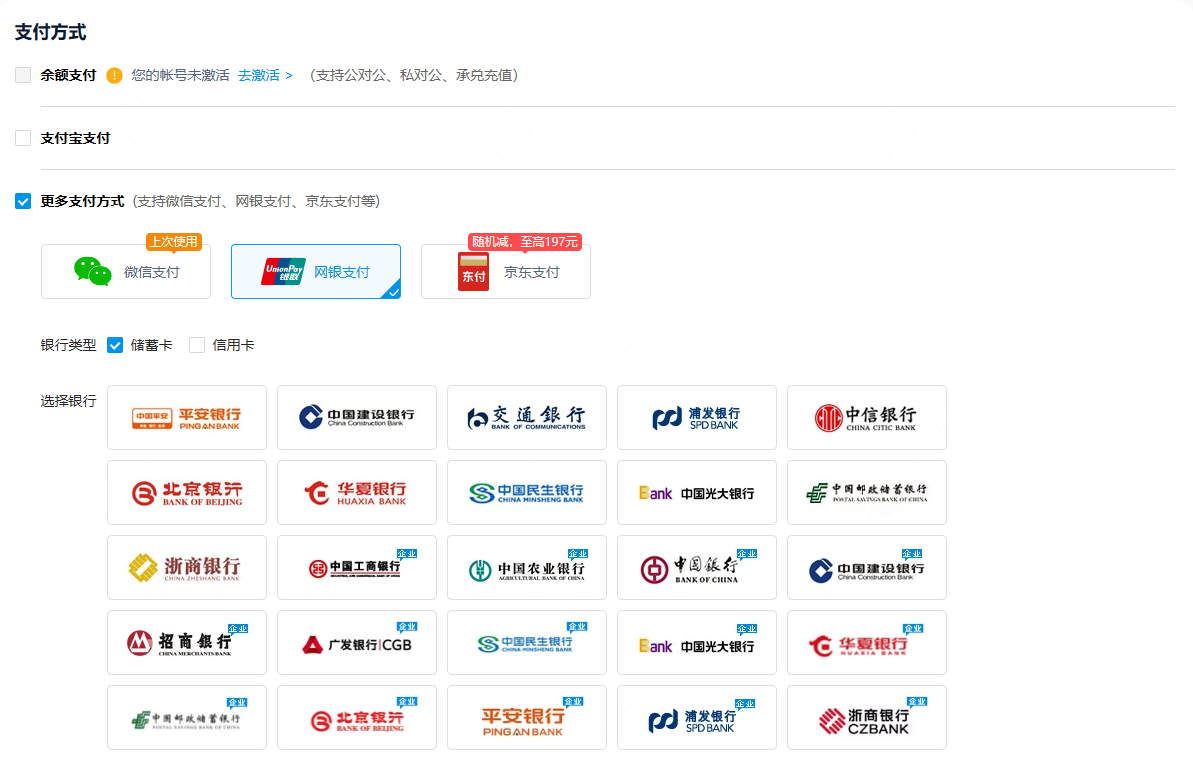
Task: Uncheck the more payment methods (更多支付方式) checkbox
Action: tap(23, 201)
